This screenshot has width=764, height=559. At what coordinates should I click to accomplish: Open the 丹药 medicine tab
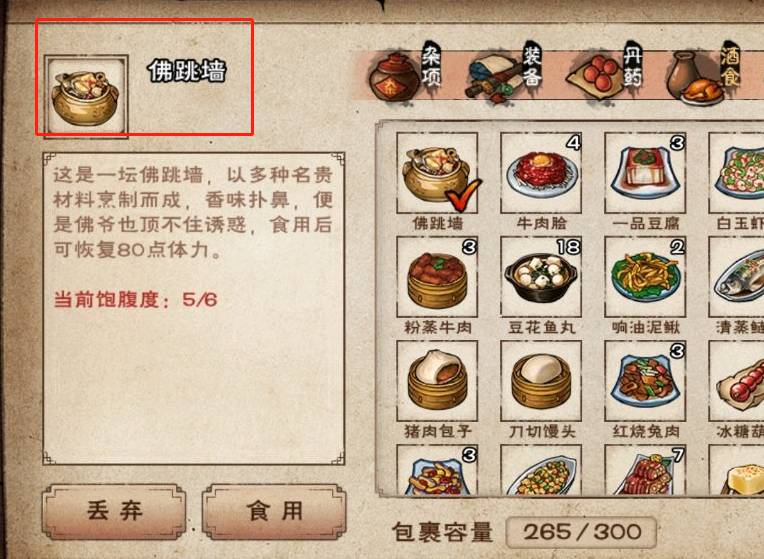coord(605,72)
